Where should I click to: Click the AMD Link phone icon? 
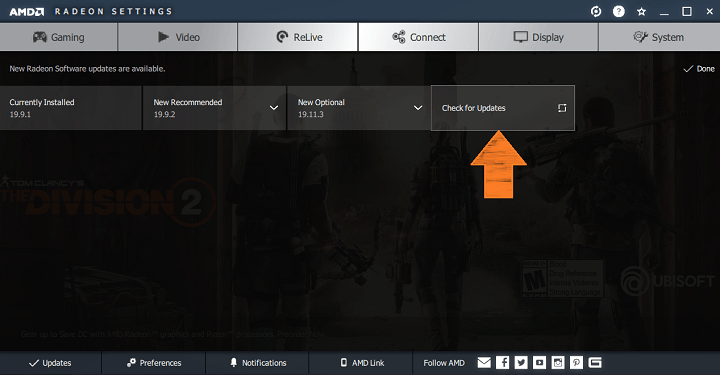tap(343, 363)
